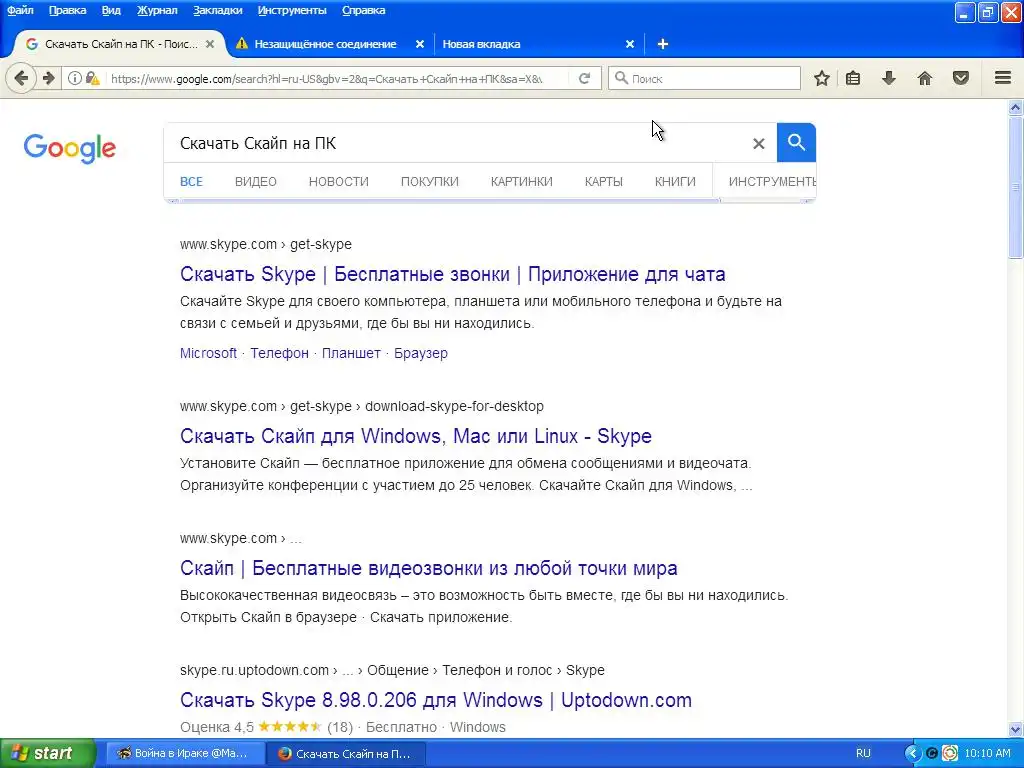Open 'Скачать Skype | Бесплатные звонки' result

pyautogui.click(x=453, y=274)
